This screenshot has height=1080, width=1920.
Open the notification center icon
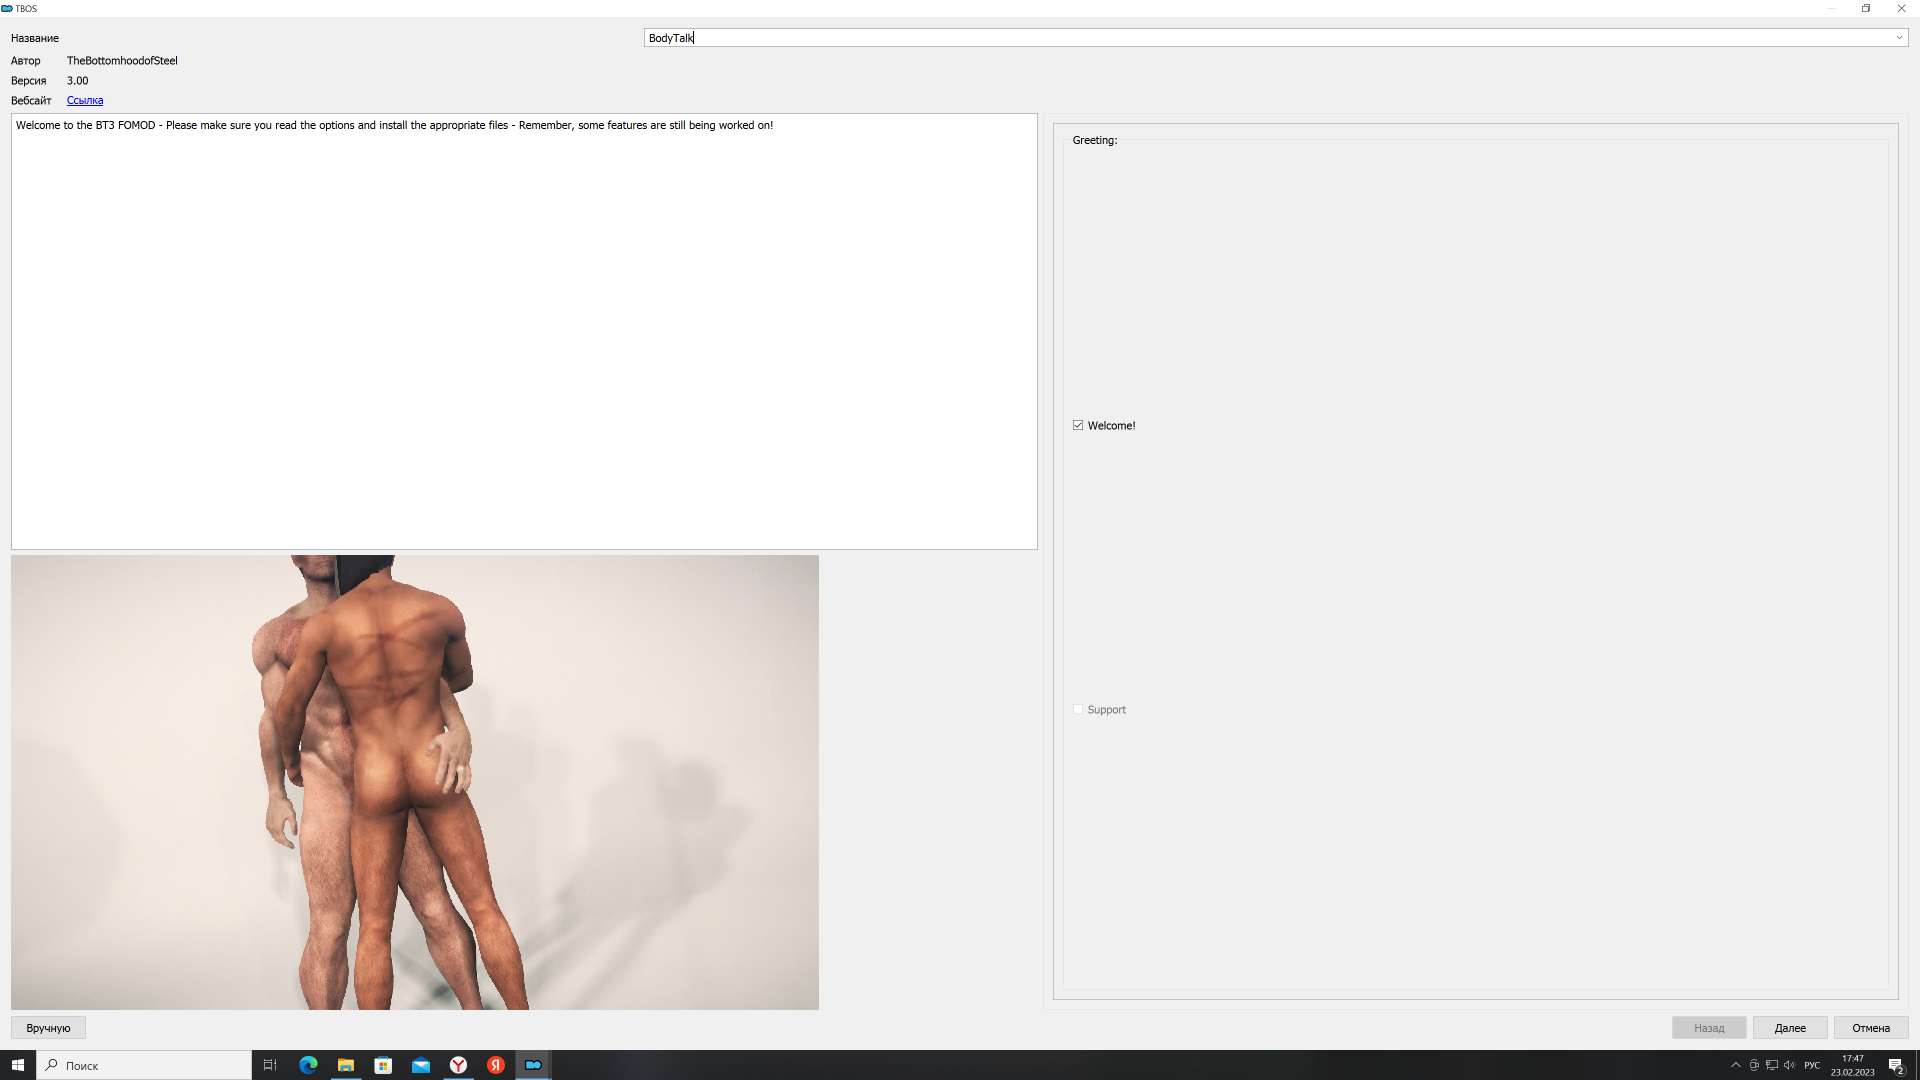coord(1895,1065)
